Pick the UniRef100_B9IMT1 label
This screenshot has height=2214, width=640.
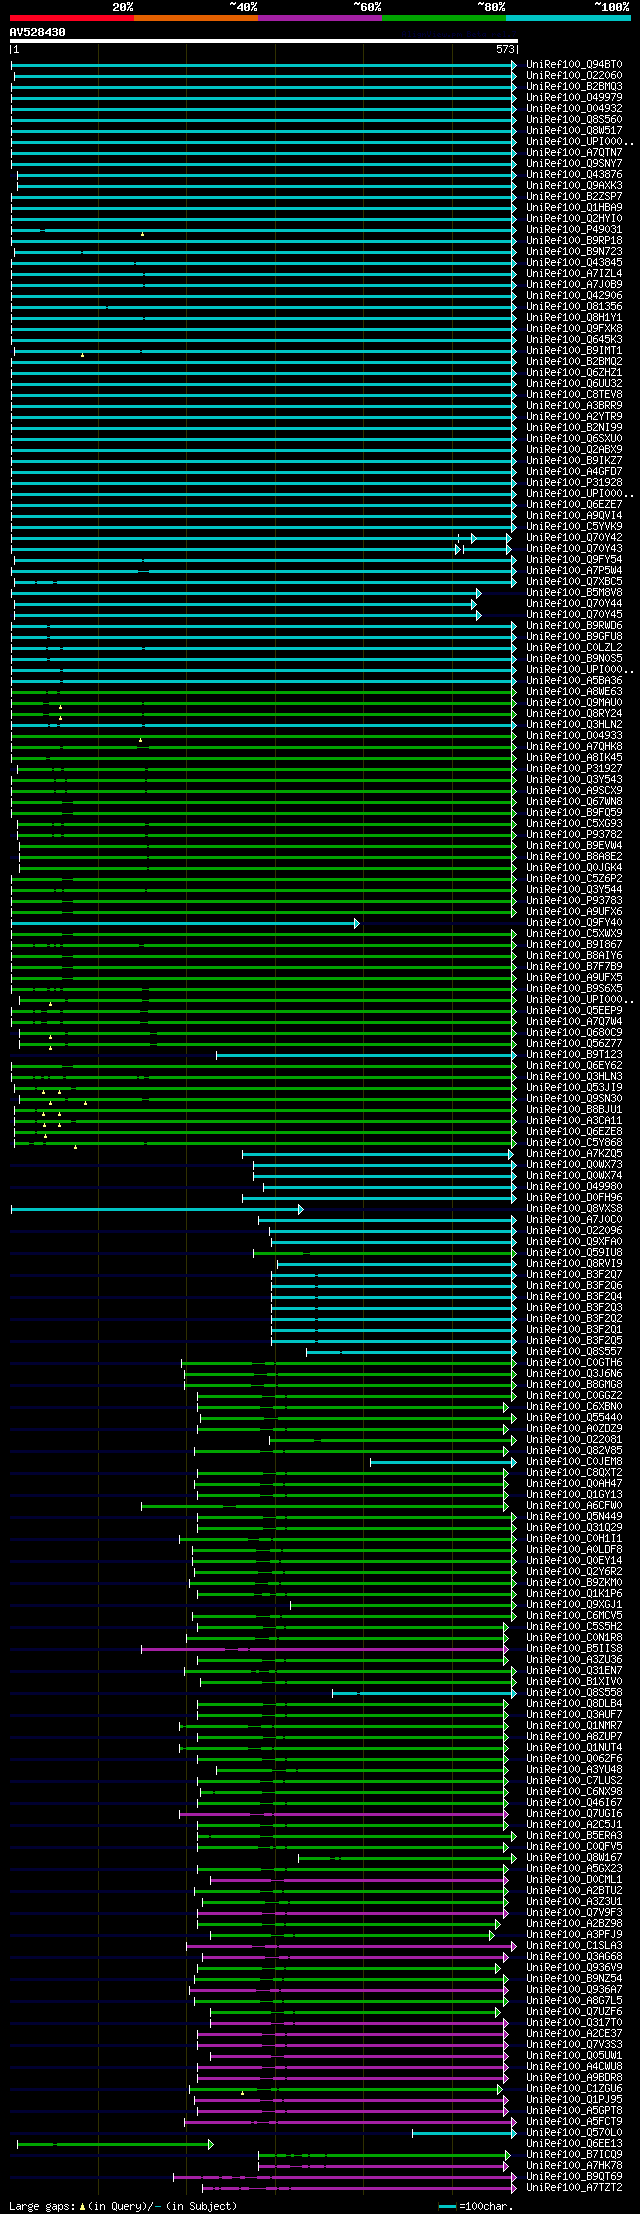point(574,350)
